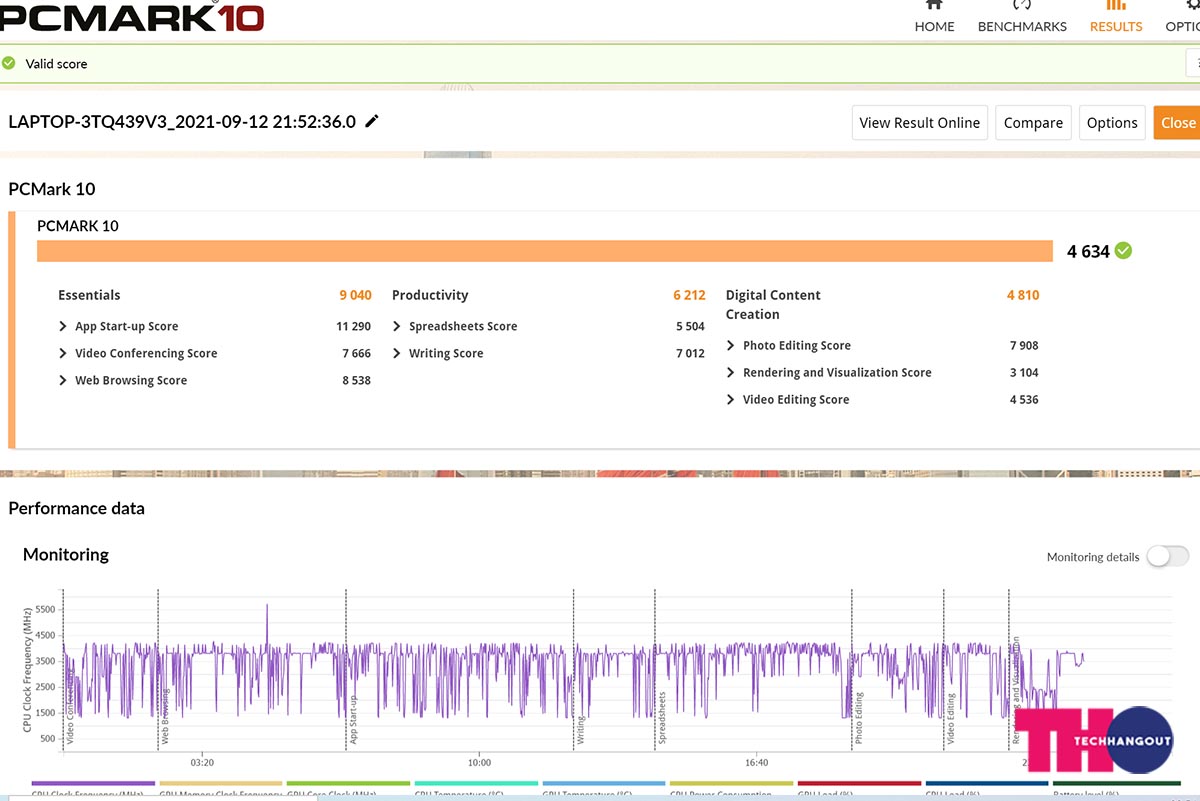This screenshot has width=1200, height=801.
Task: Click the 03:20 time label on the chart
Action: (x=203, y=762)
